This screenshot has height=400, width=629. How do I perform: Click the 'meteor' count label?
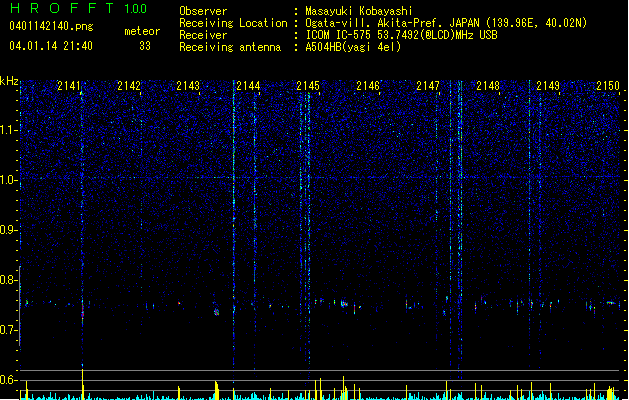(142, 31)
